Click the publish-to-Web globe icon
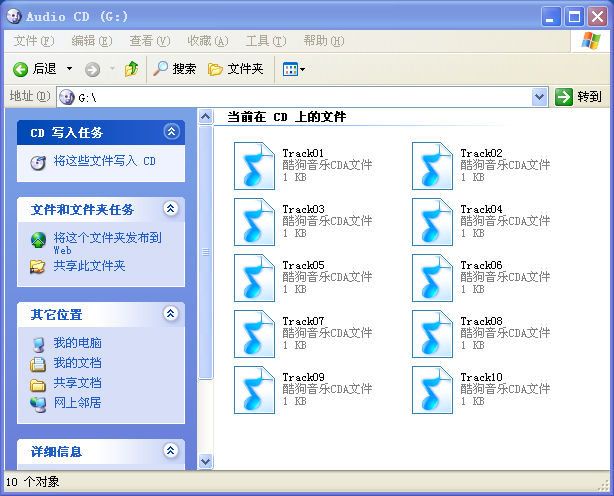This screenshot has width=614, height=496. tap(38, 240)
